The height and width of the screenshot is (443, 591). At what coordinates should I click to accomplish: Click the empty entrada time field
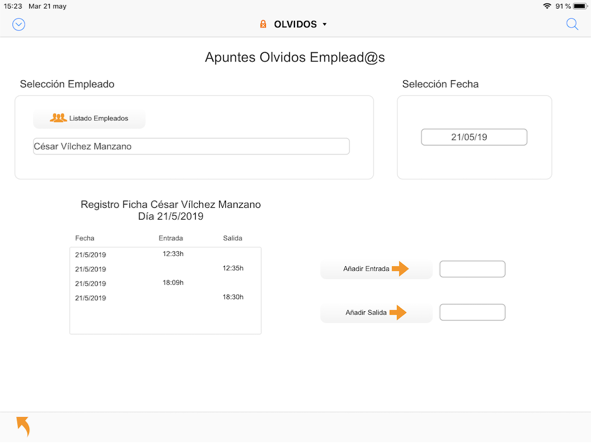click(x=472, y=269)
